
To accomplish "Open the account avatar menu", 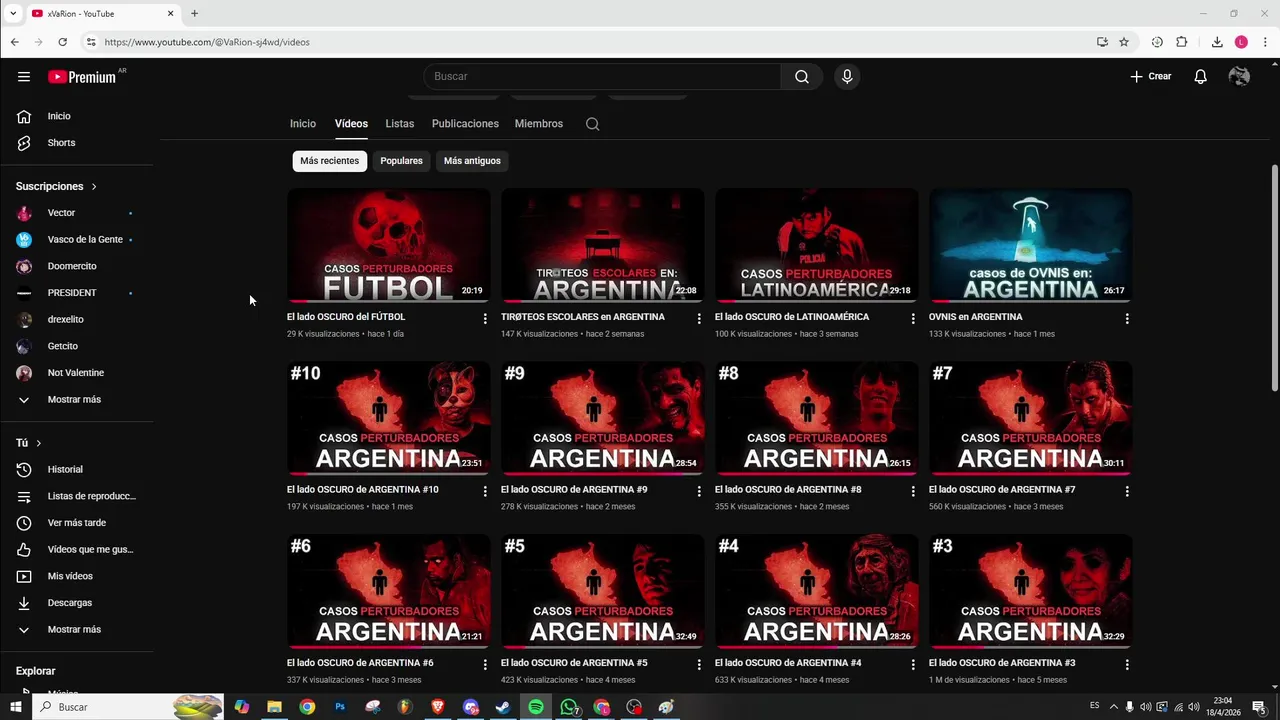I will point(1239,76).
